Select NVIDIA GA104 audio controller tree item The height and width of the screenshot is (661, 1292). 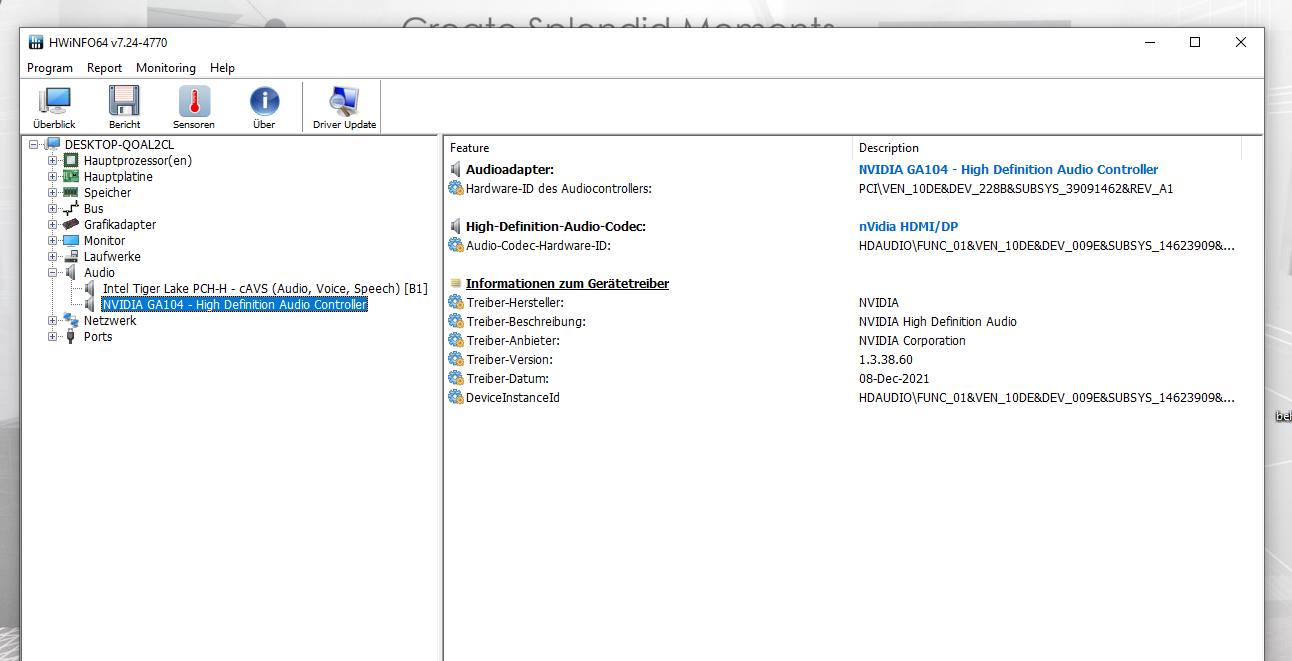[235, 305]
